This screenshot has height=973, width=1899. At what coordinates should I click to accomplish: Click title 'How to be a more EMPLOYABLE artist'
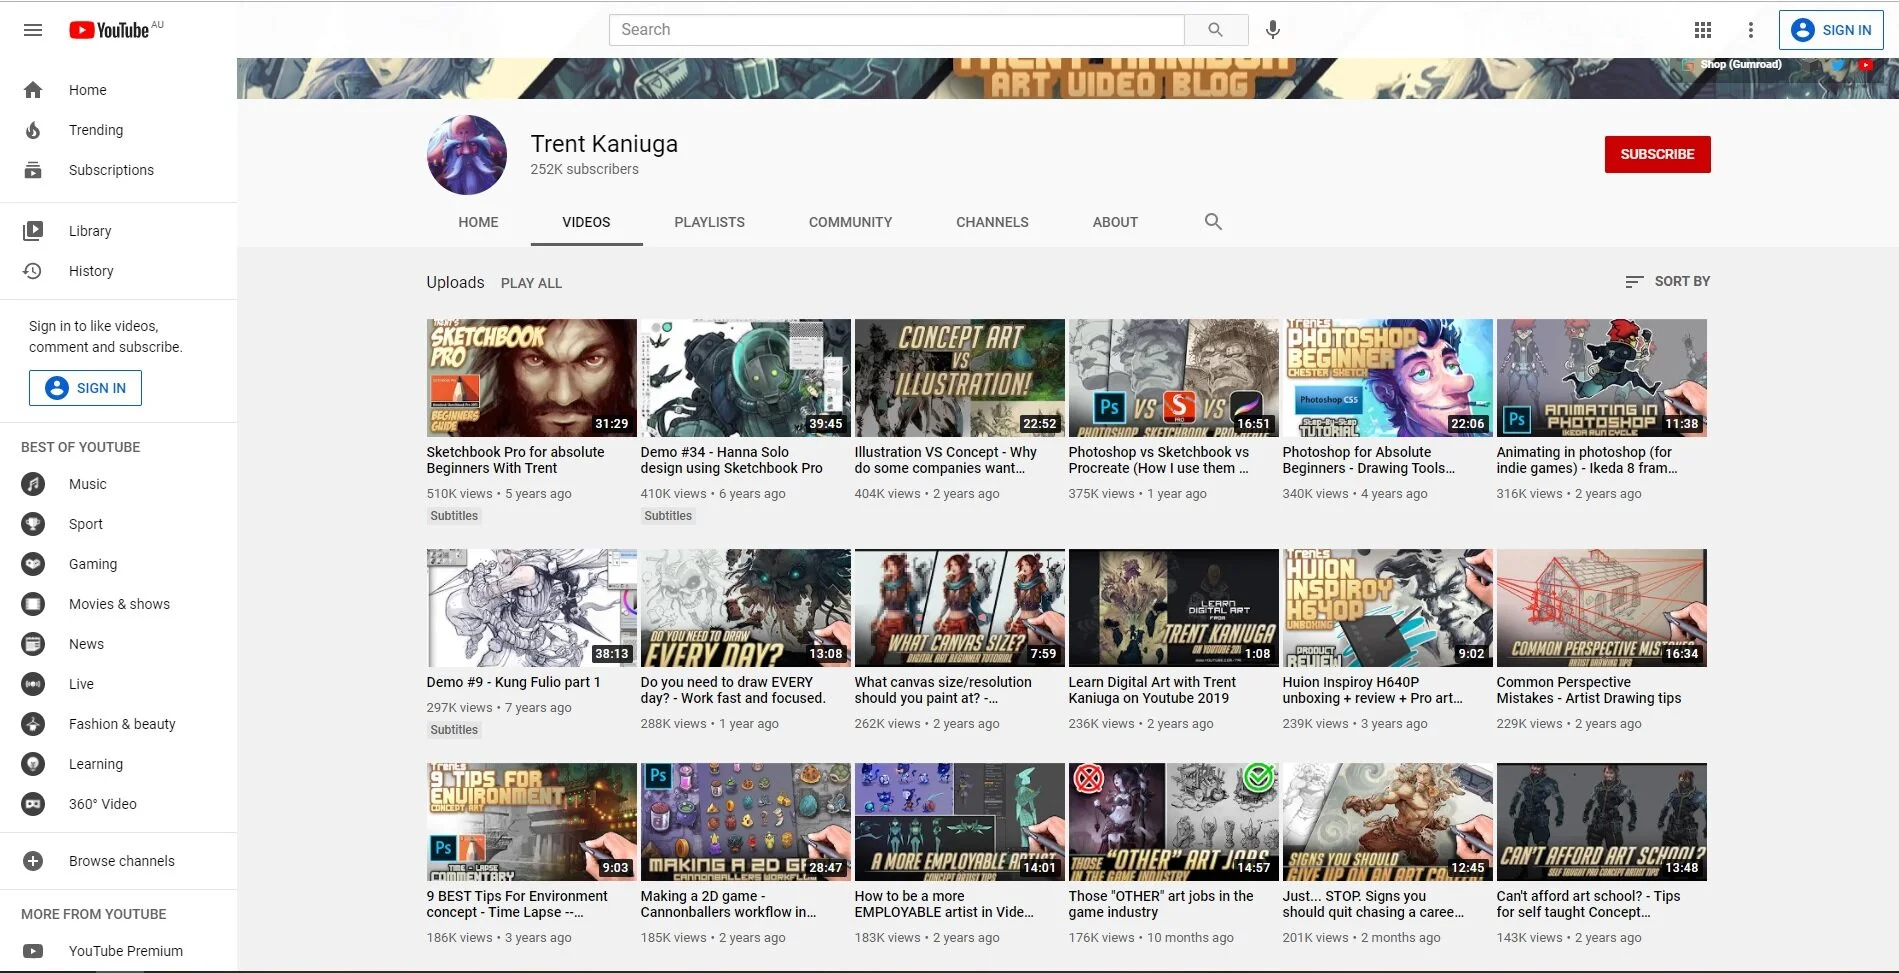tap(944, 904)
